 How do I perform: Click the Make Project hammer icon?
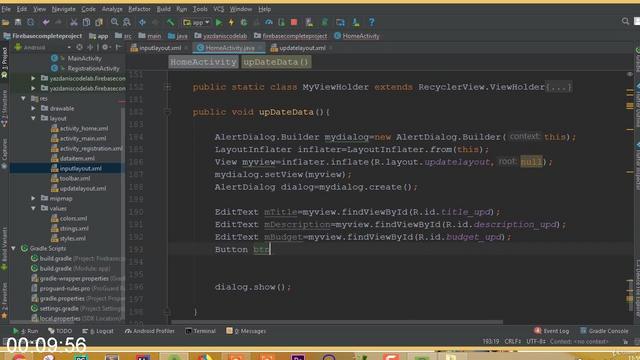[x=170, y=22]
